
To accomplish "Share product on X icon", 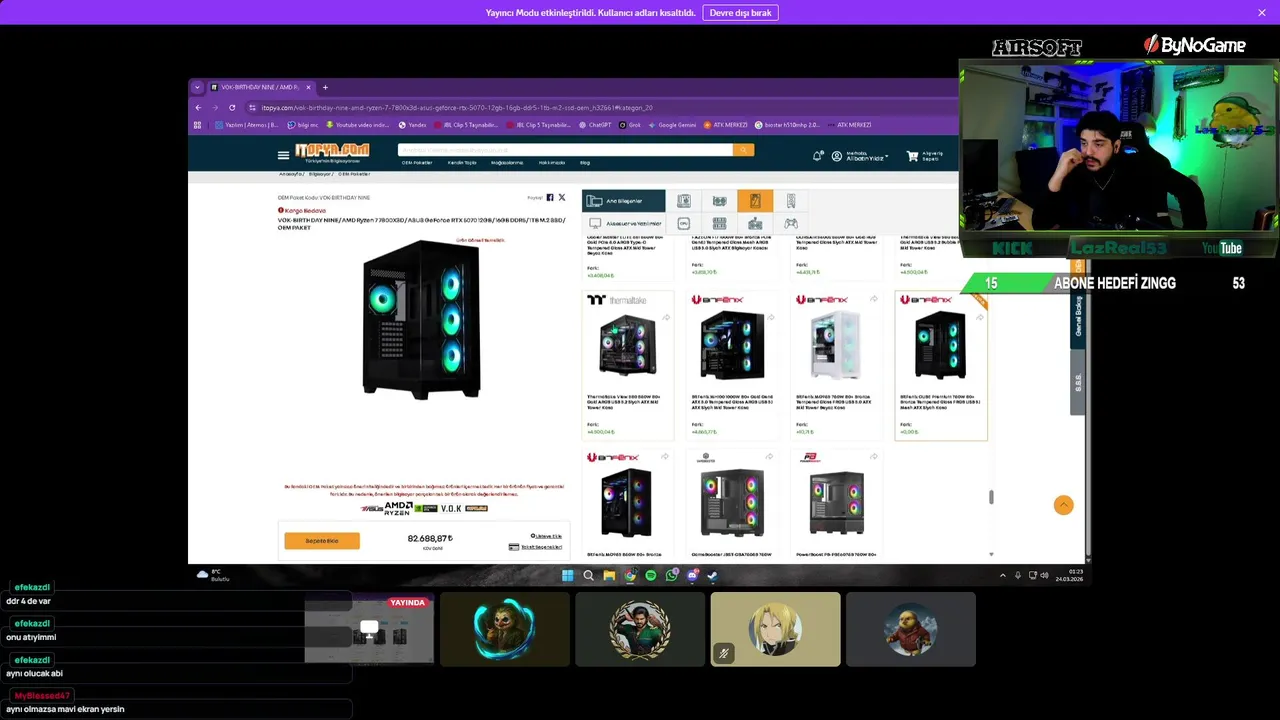I will (x=561, y=197).
